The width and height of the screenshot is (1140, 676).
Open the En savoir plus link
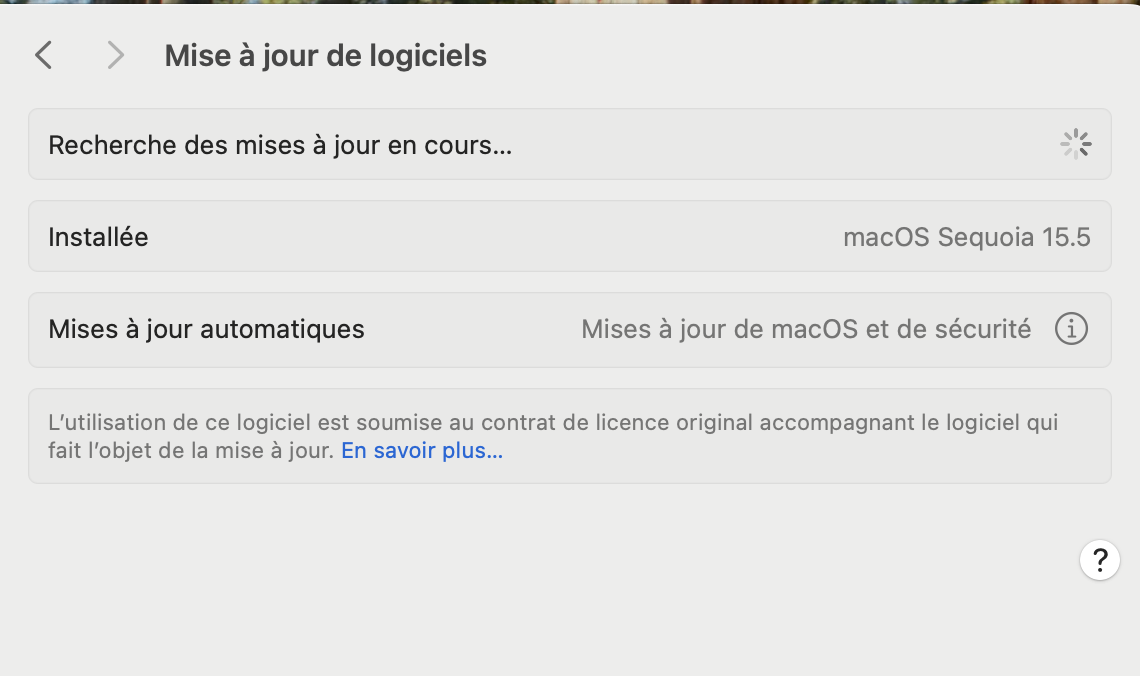421,450
